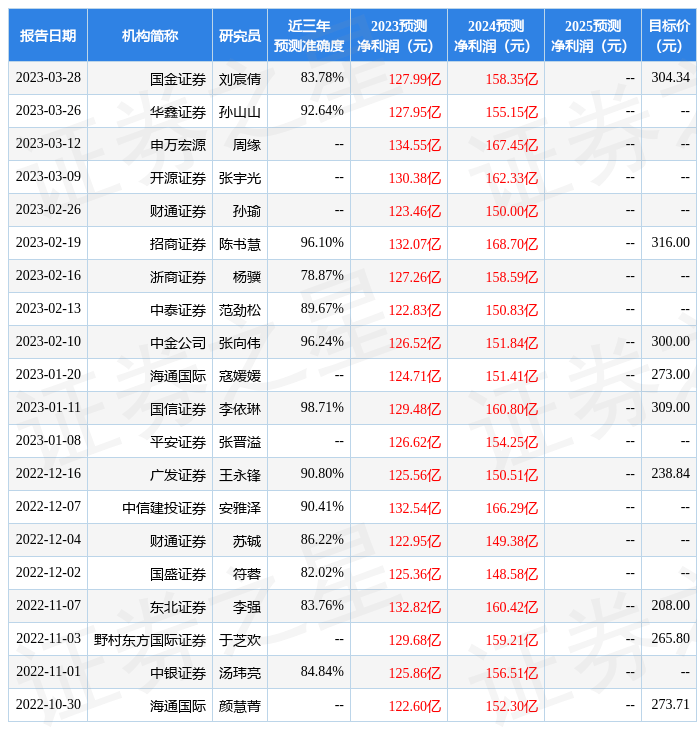Click institution name 中信建投证券
The width and height of the screenshot is (697, 730).
click(x=164, y=509)
